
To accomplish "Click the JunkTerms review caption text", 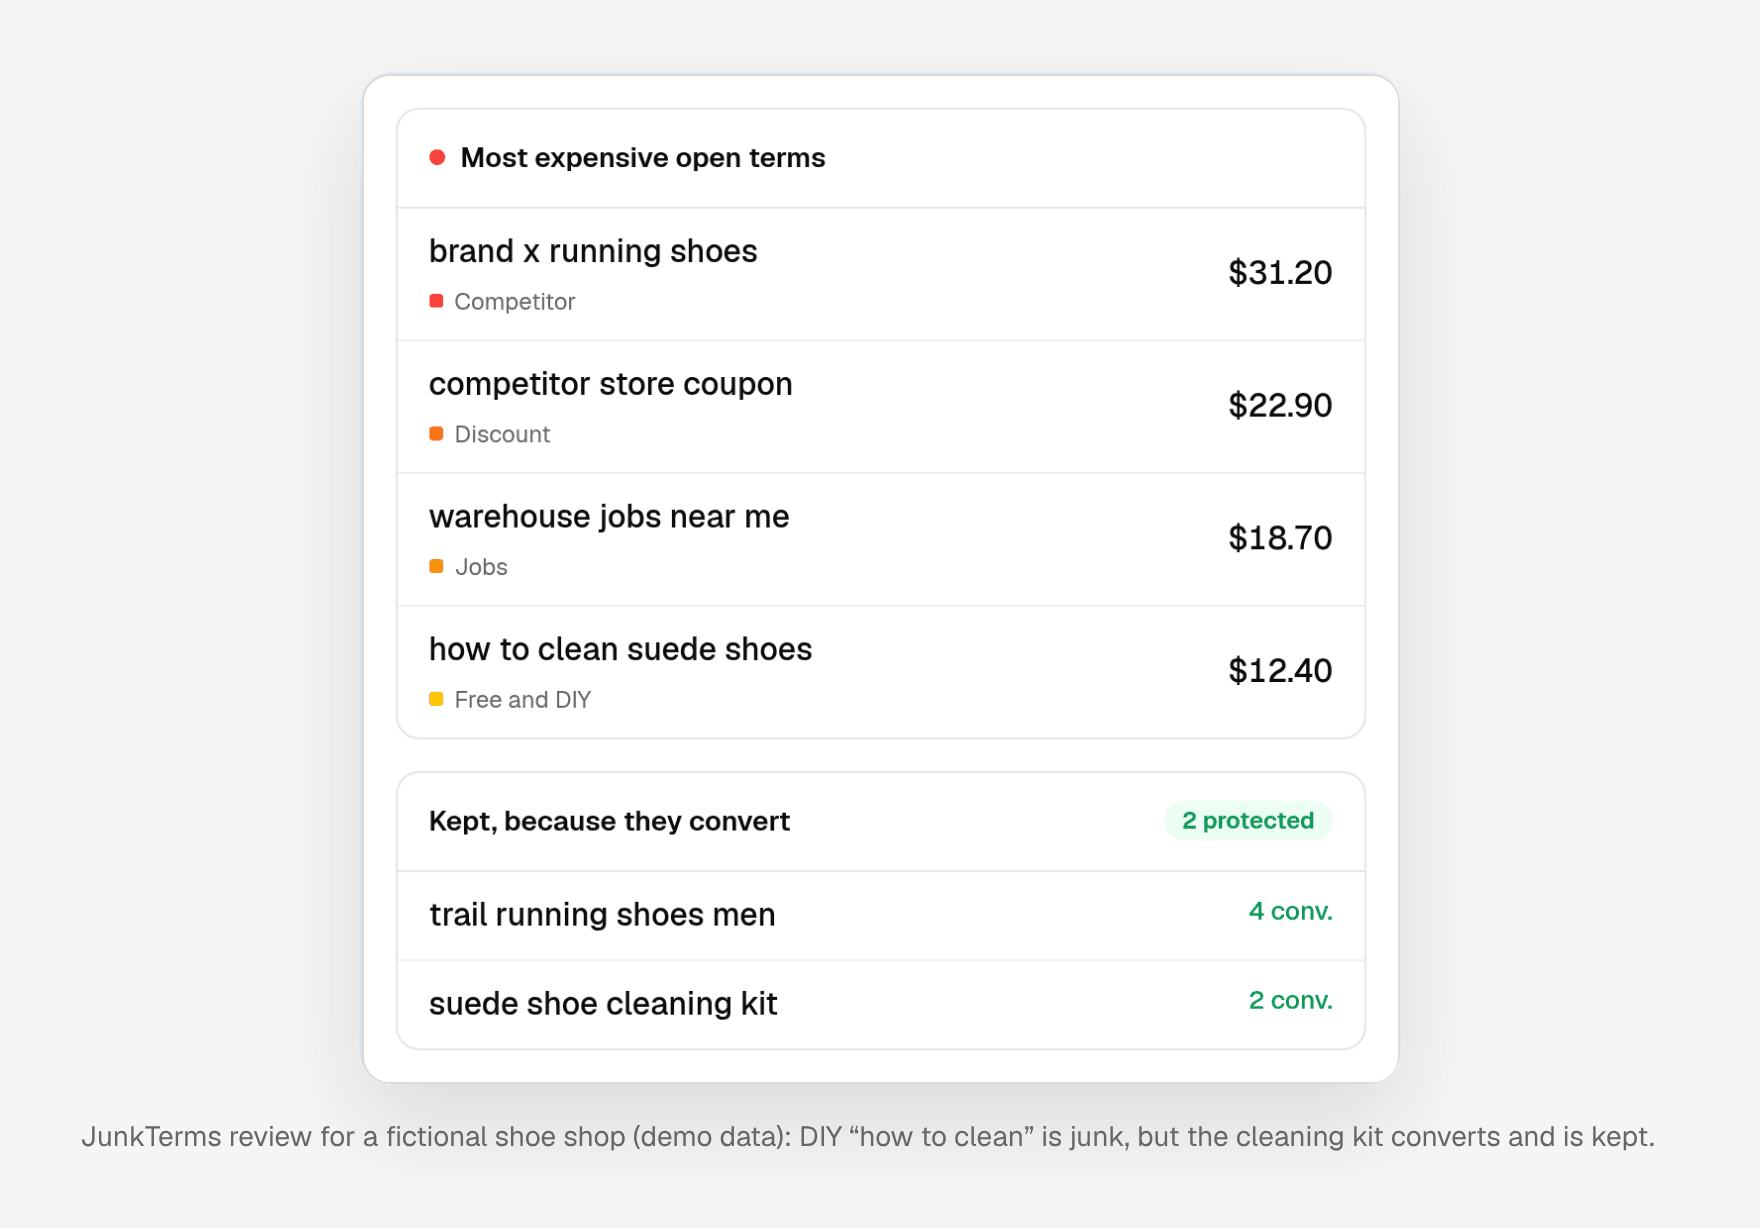I will pyautogui.click(x=868, y=1137).
